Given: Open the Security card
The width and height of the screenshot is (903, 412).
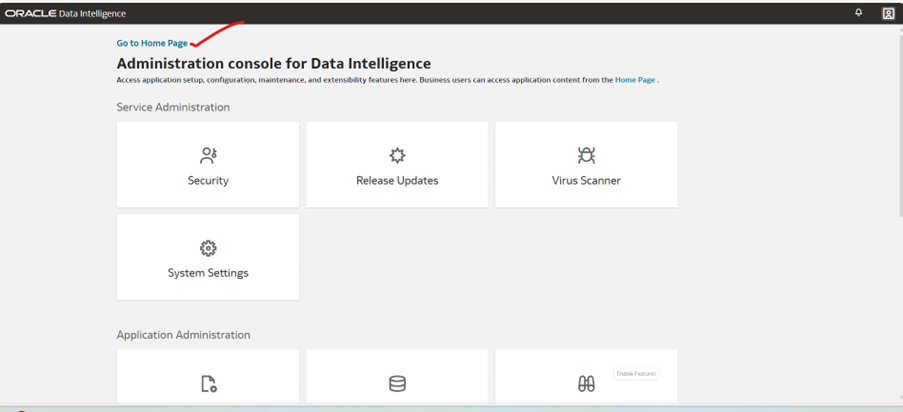Looking at the screenshot, I should pos(208,164).
